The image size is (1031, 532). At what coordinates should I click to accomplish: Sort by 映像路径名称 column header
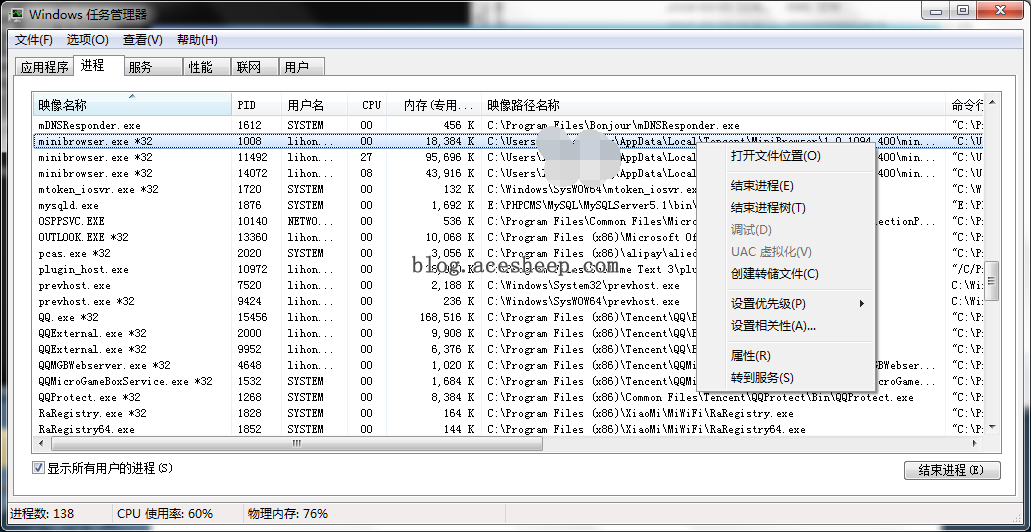(x=714, y=105)
